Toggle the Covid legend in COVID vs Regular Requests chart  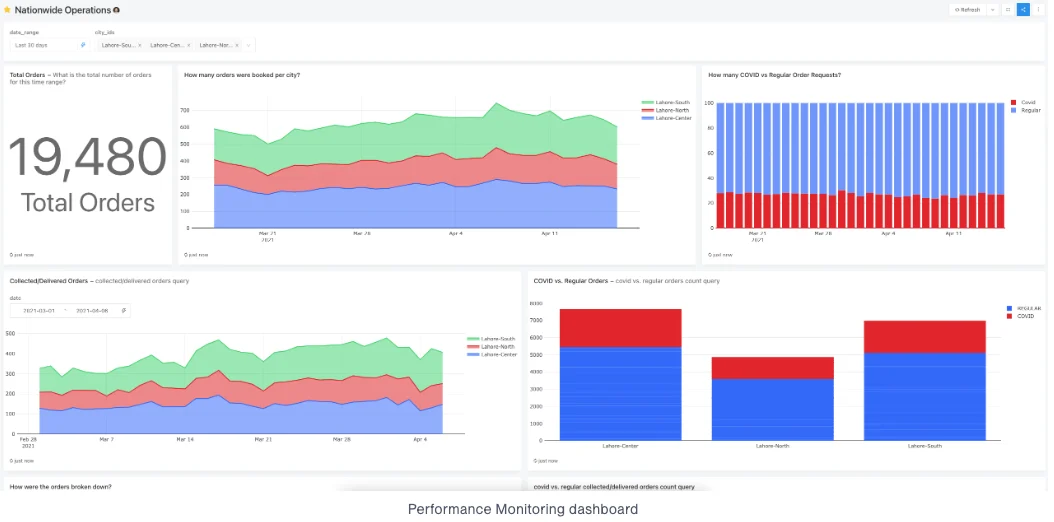(x=1023, y=102)
